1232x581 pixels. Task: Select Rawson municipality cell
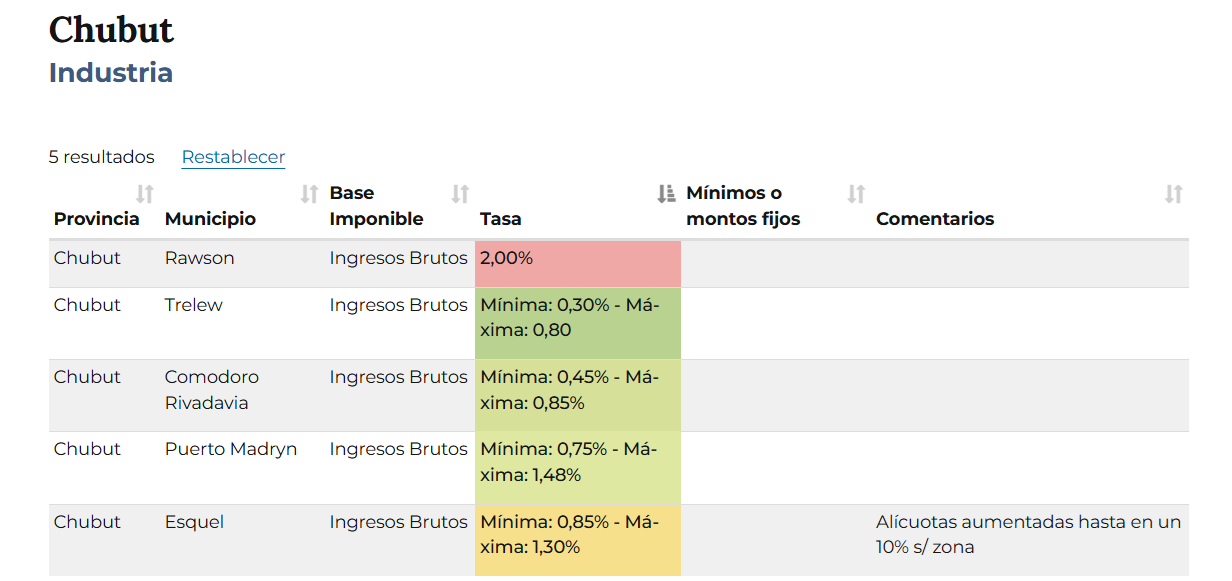pyautogui.click(x=200, y=258)
